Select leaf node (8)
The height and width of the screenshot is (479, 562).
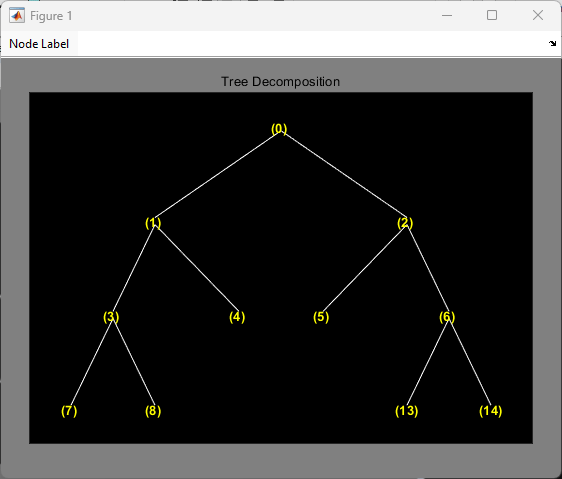coord(153,411)
